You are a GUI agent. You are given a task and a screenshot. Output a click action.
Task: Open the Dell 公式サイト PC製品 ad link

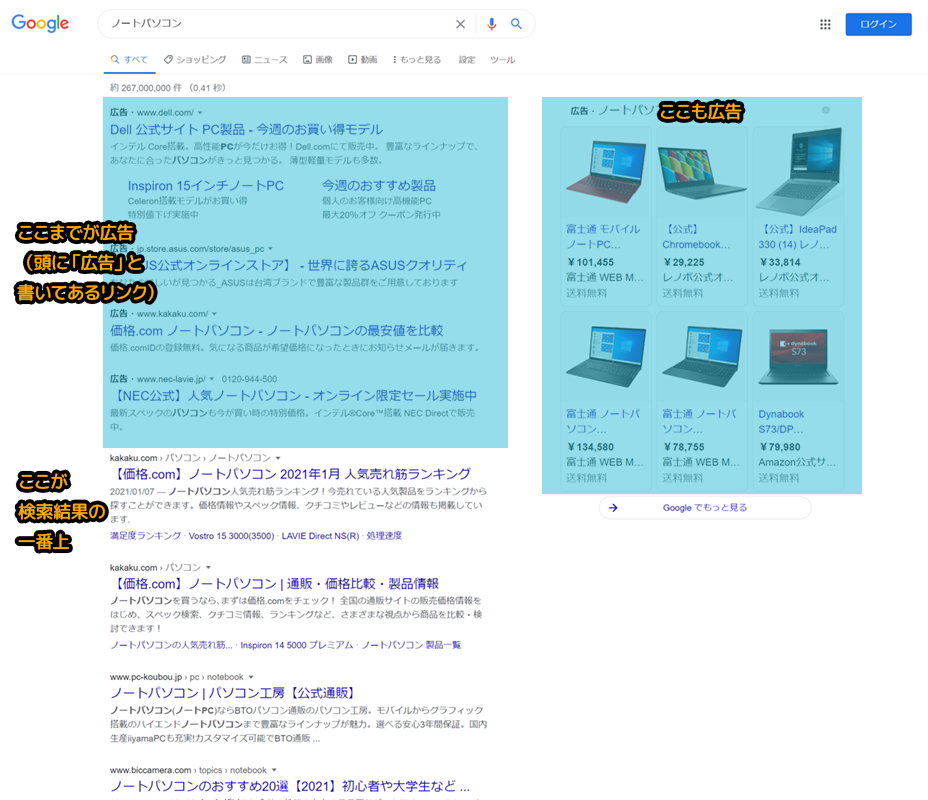(x=246, y=130)
